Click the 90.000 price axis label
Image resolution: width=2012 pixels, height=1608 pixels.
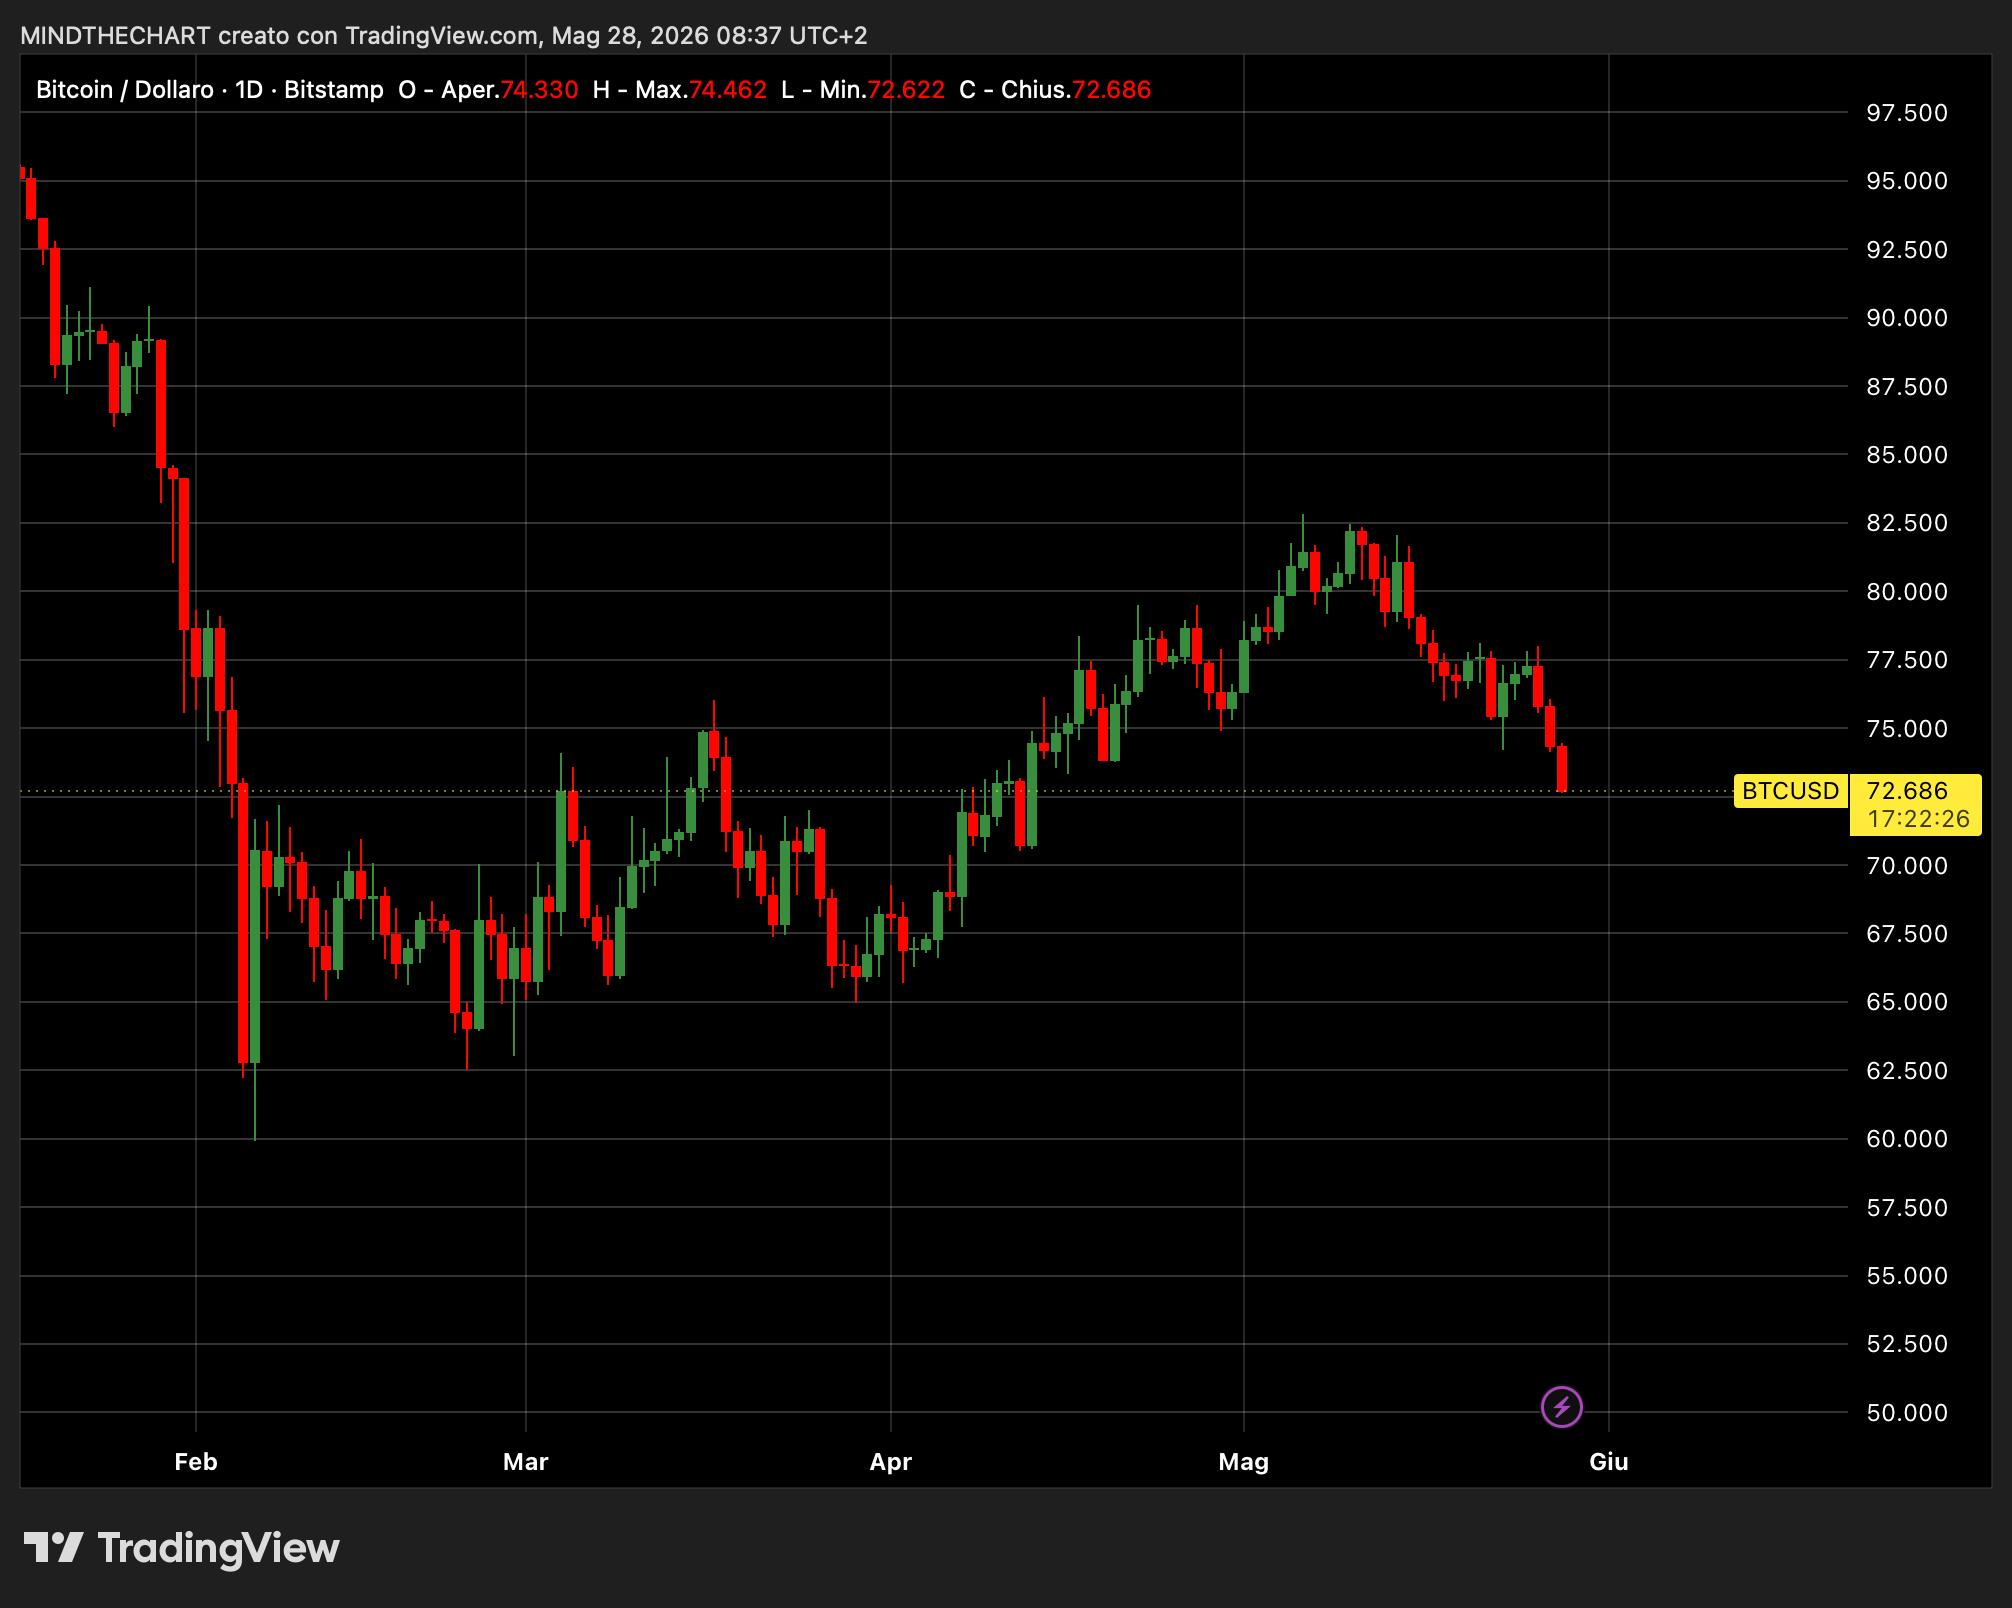pyautogui.click(x=1907, y=318)
